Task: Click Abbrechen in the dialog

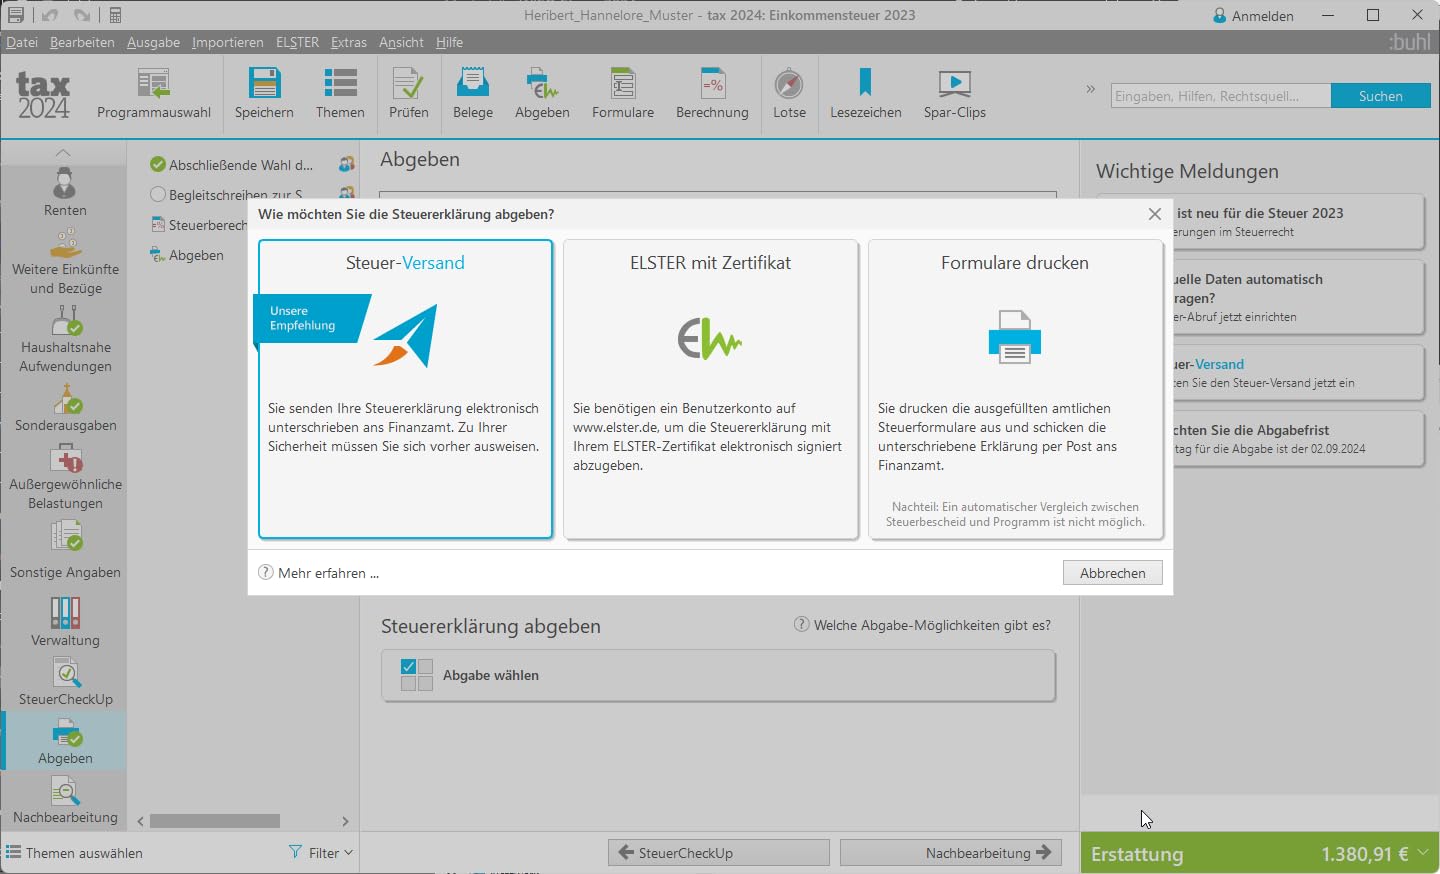Action: coord(1112,573)
